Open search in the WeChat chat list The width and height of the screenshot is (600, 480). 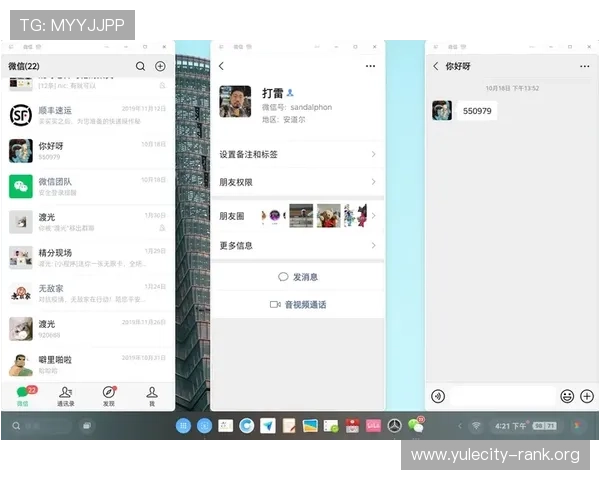point(140,66)
